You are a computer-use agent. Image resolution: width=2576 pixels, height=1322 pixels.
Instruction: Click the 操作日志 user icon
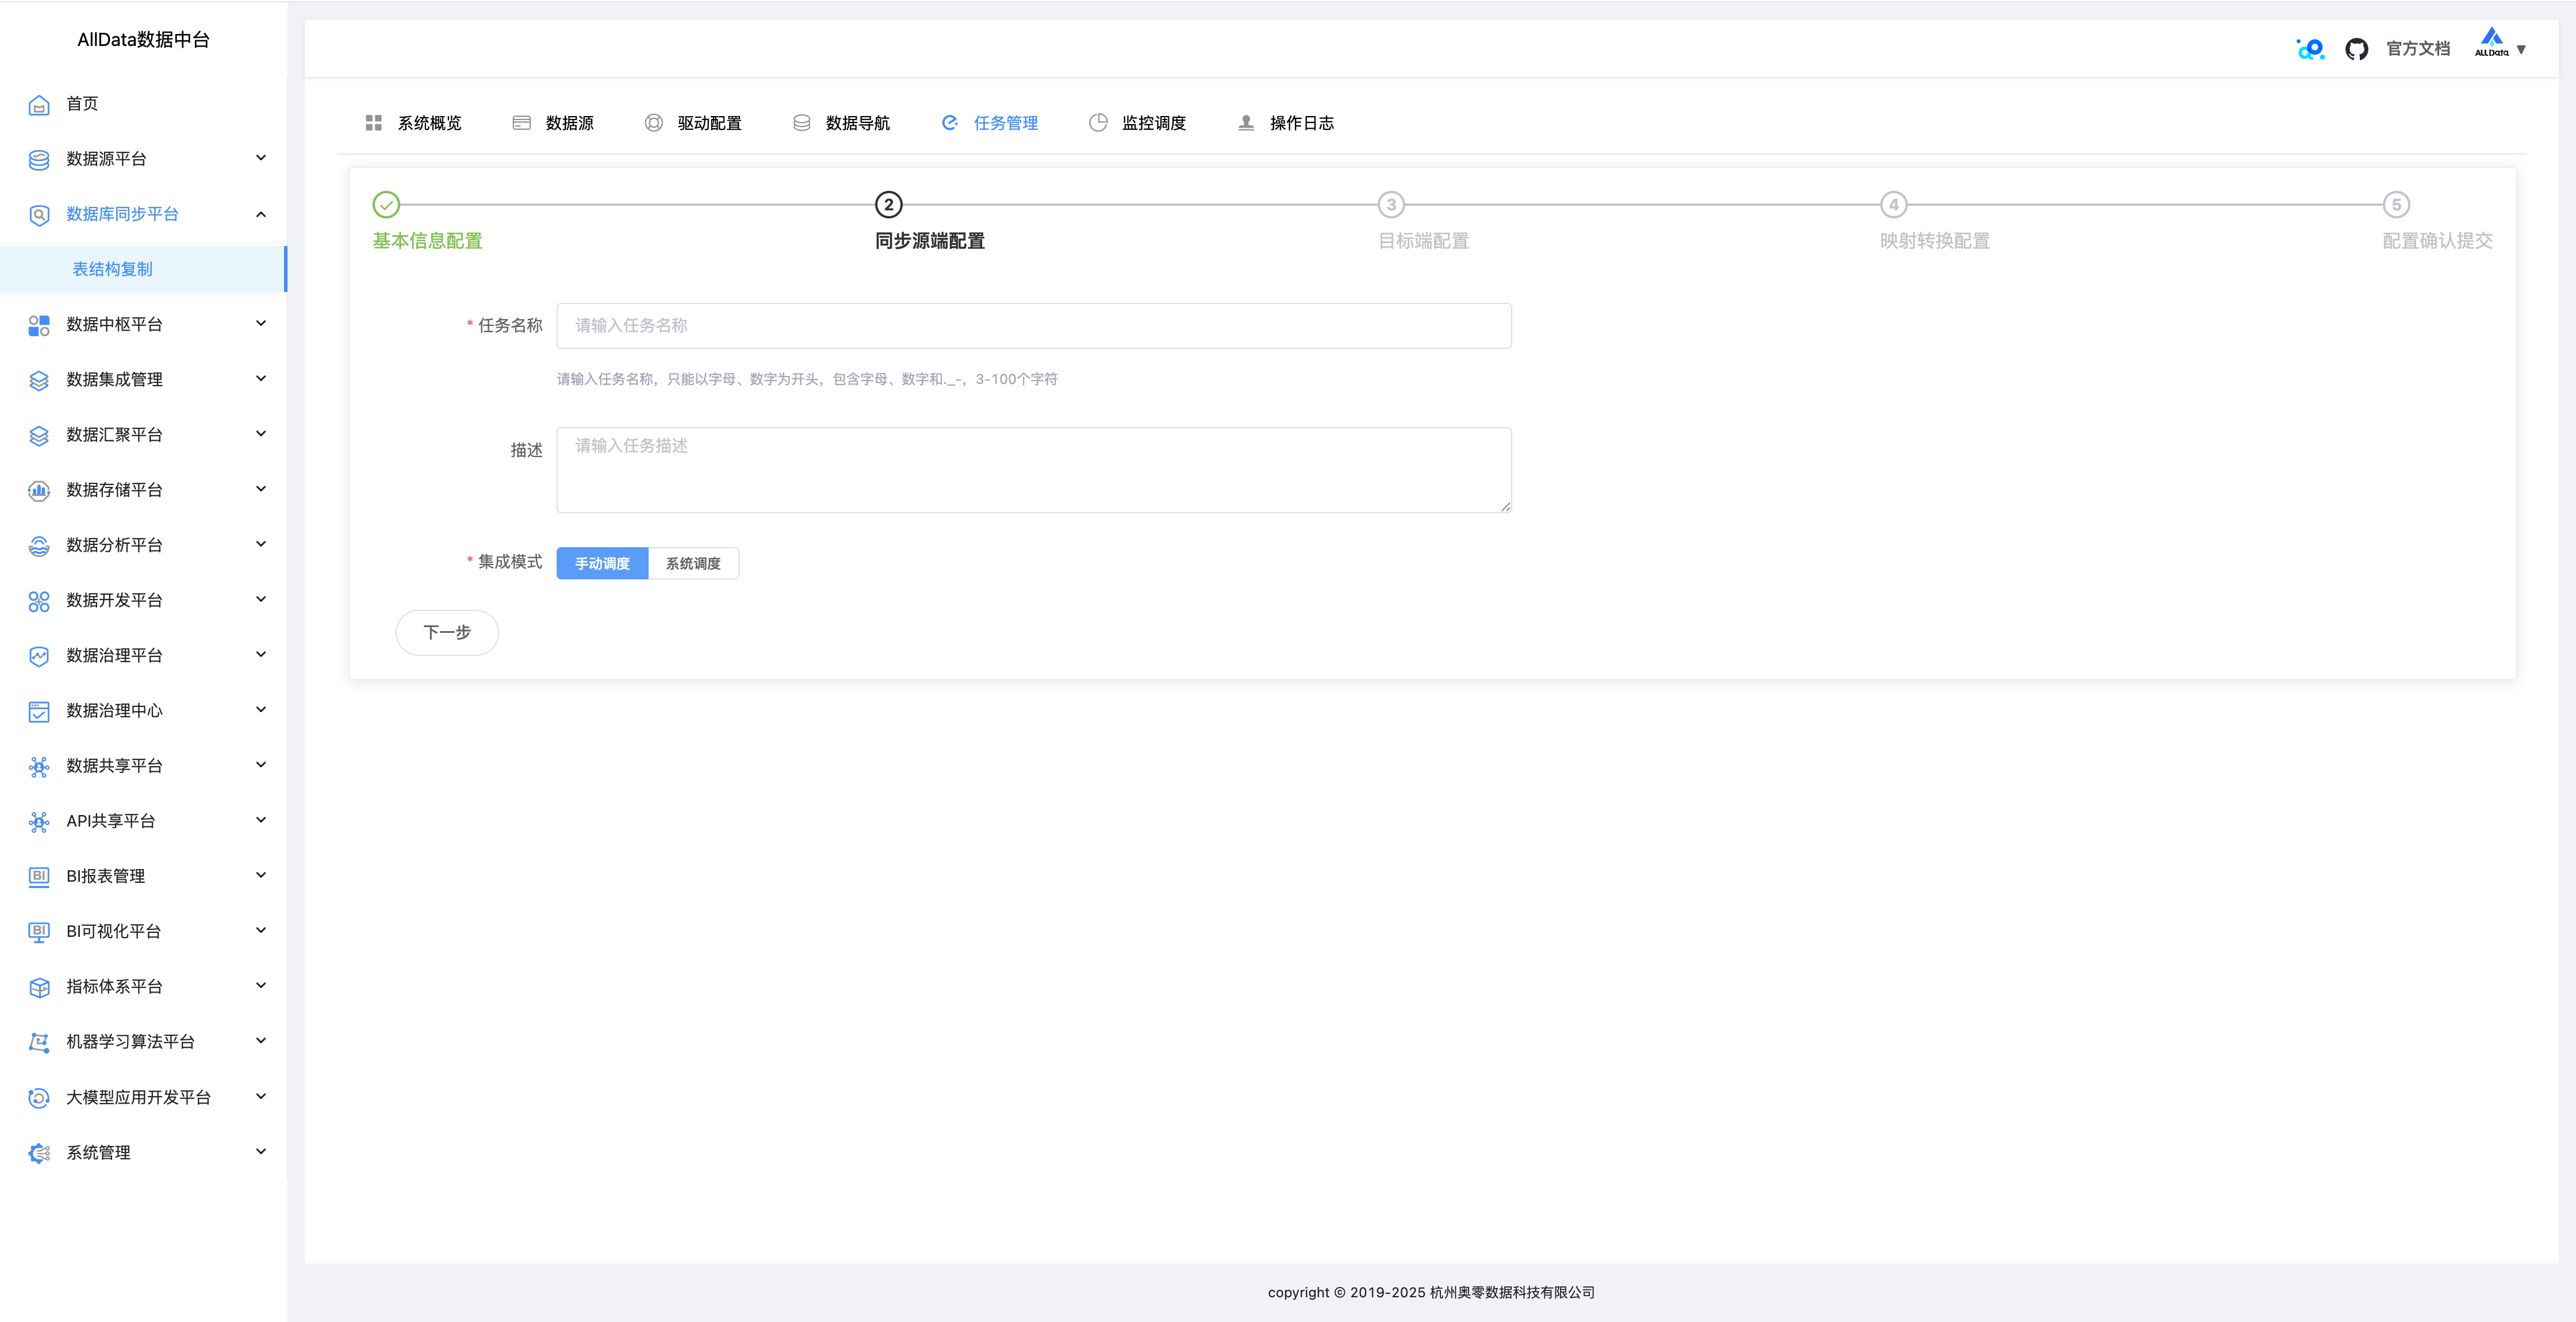pyautogui.click(x=1246, y=123)
